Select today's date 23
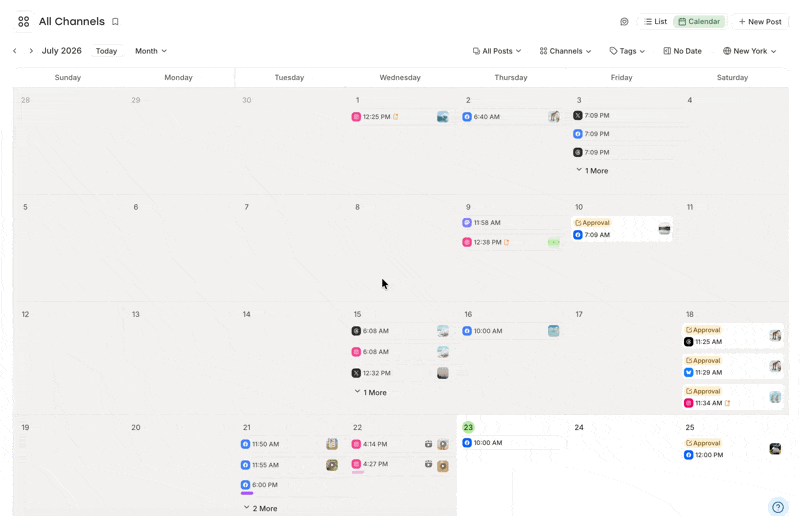This screenshot has height=516, width=800. [x=468, y=427]
